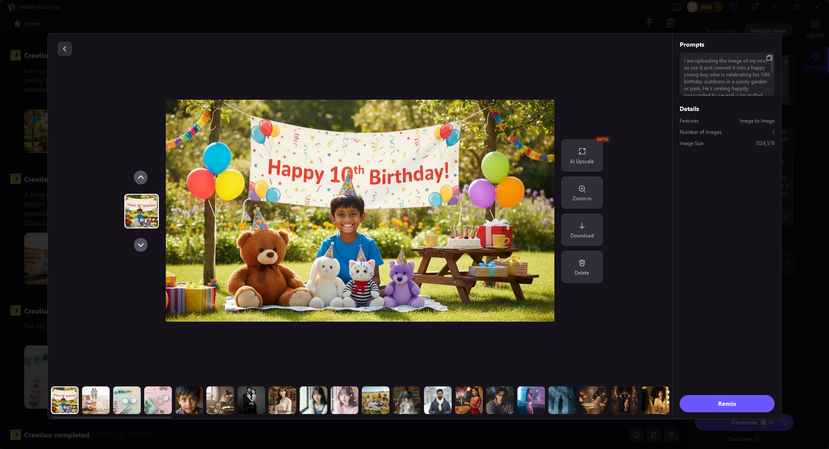829x449 pixels.
Task: Click the "Number of Images" label
Action: 700,132
